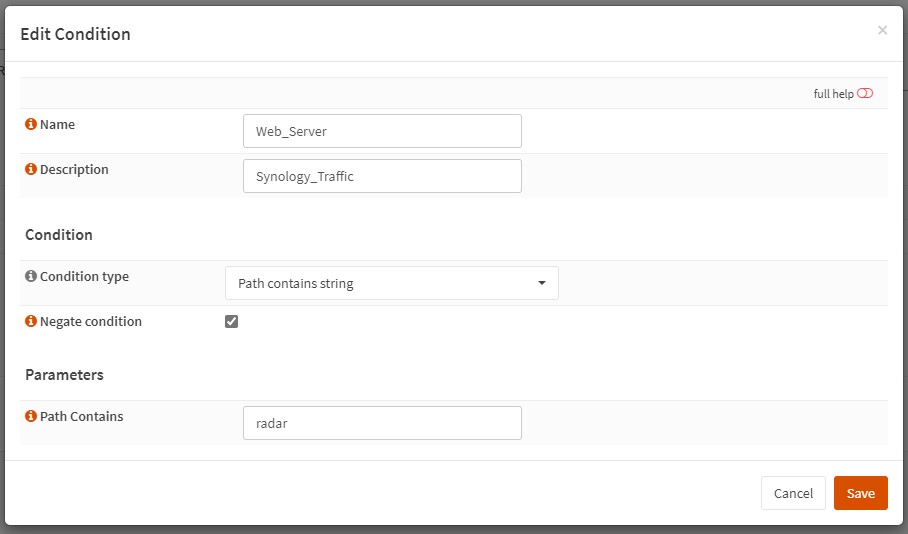Screen dimensions: 908x534
Task: Open the Path contains string dropdown
Action: [x=391, y=283]
